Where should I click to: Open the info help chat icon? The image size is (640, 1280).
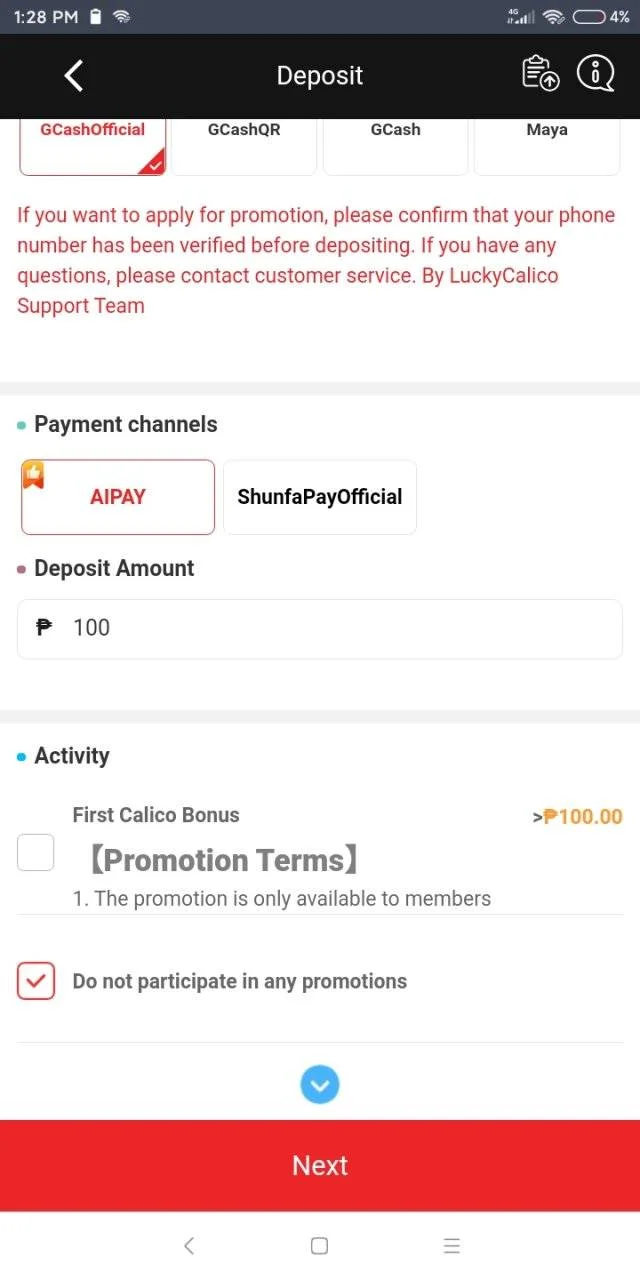tap(596, 74)
